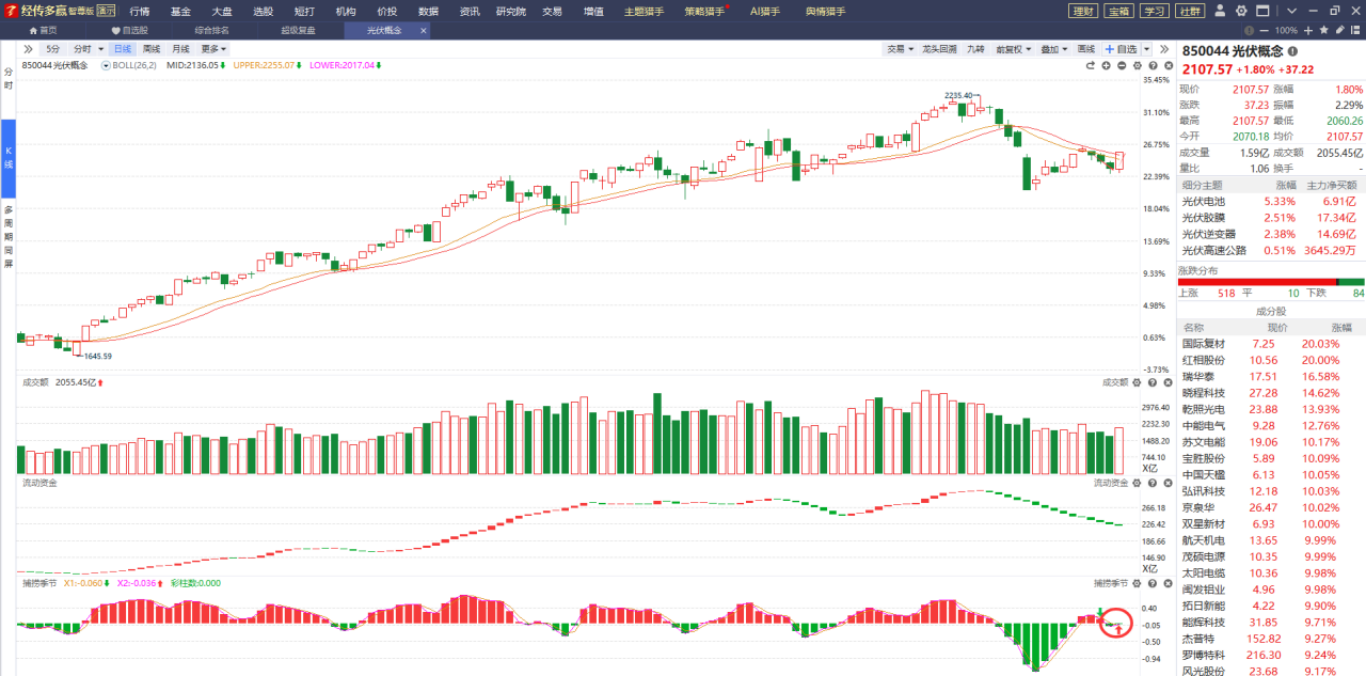
Task: Select the 5分 period option
Action: click(x=53, y=49)
